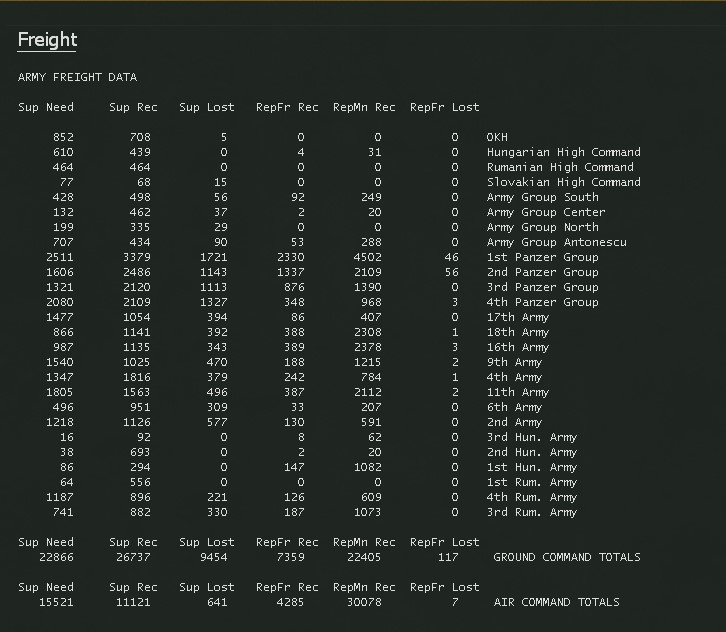Image resolution: width=726 pixels, height=632 pixels.
Task: Select Army Group Center entry
Action: click(545, 212)
